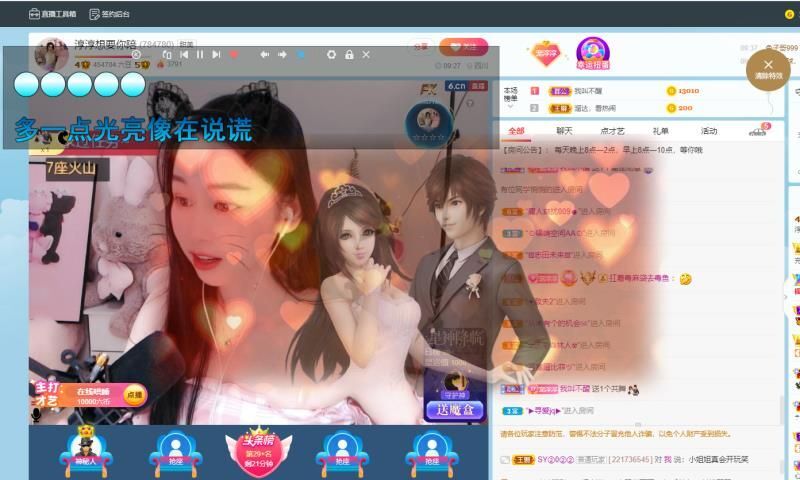
Task: Click the emoji in 扛着青蛙 chat message
Action: (686, 279)
